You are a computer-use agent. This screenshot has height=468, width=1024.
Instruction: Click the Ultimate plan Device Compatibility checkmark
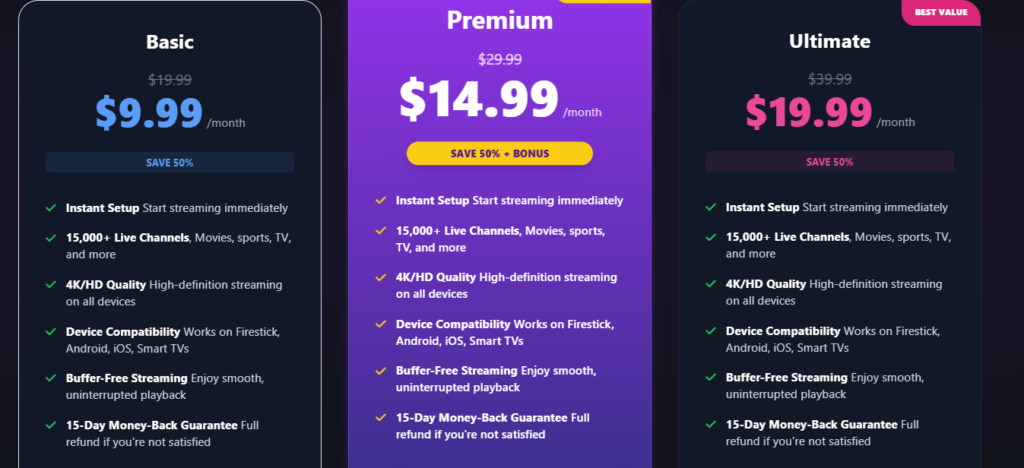pyautogui.click(x=710, y=331)
